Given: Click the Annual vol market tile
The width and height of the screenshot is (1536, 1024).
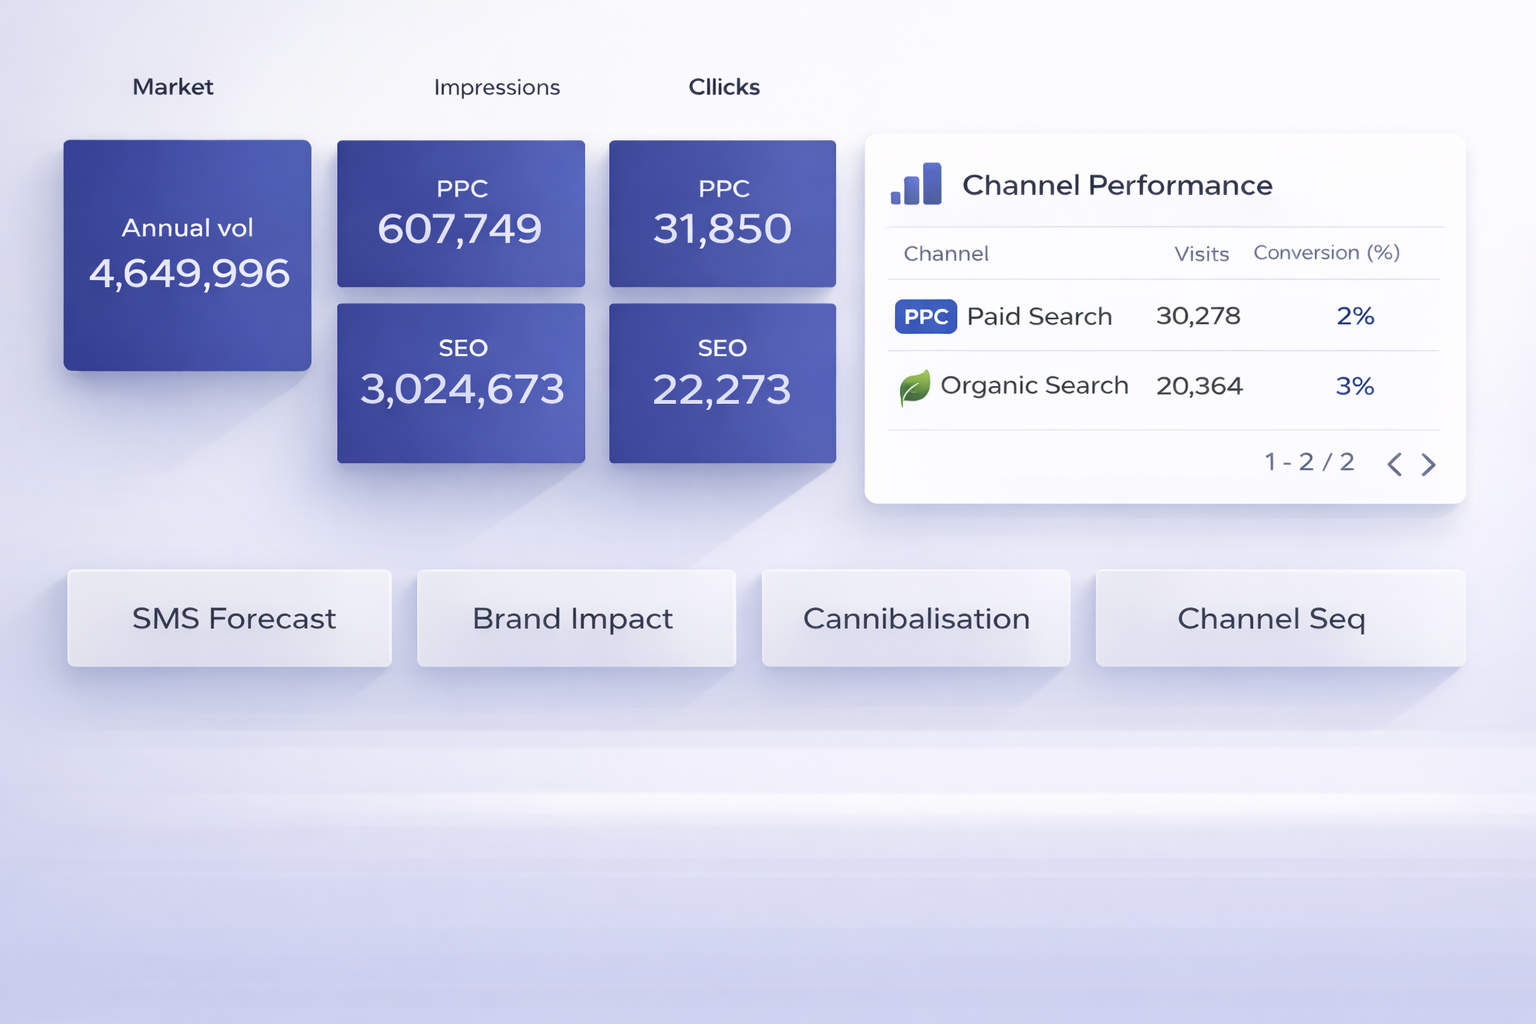Looking at the screenshot, I should point(187,255).
